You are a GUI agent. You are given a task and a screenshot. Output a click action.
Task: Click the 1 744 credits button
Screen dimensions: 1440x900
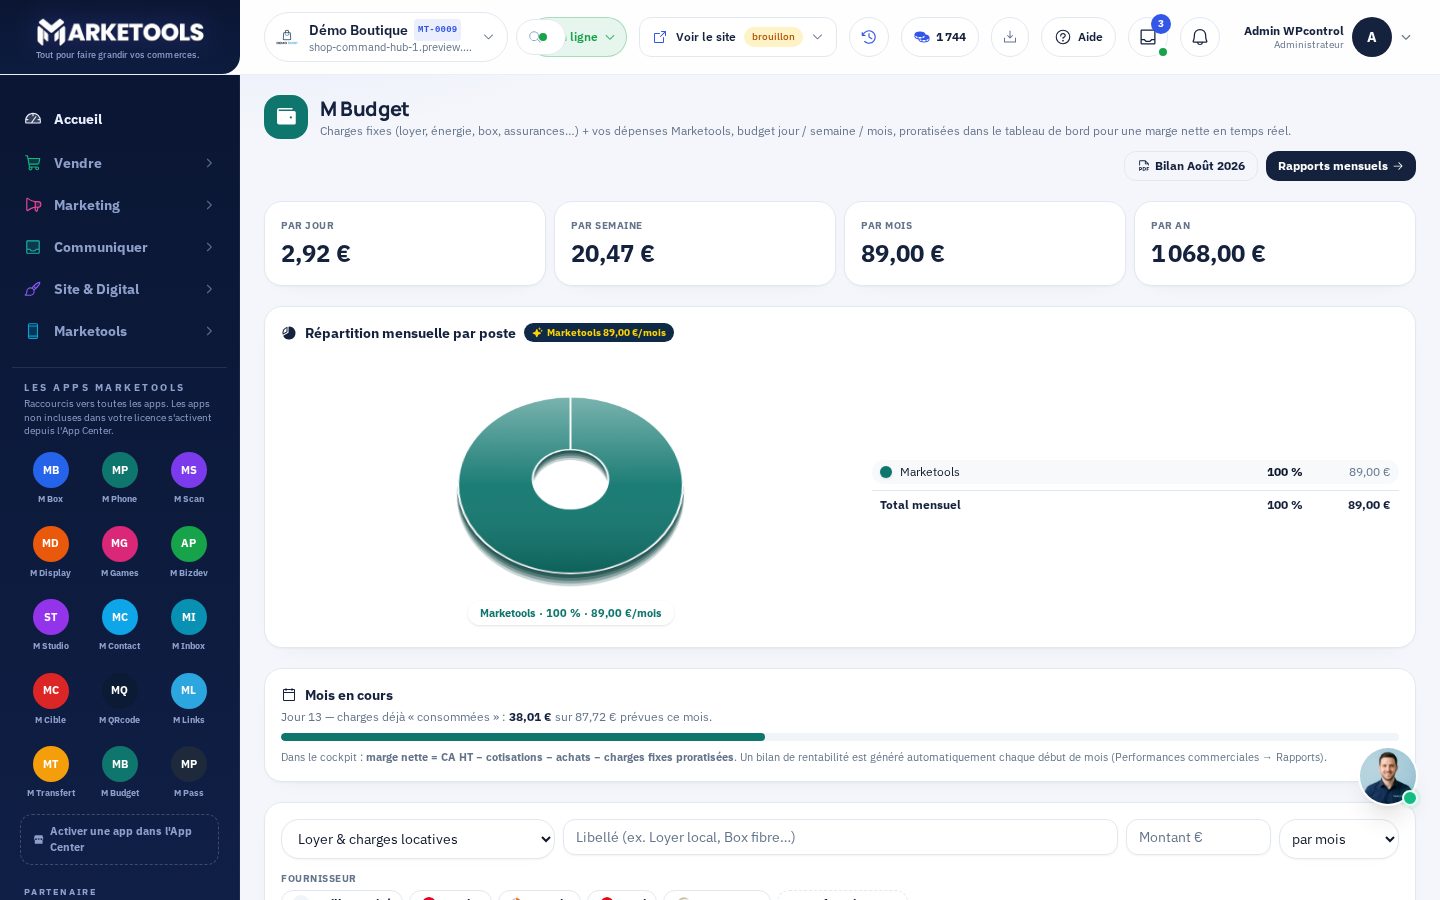click(x=940, y=37)
